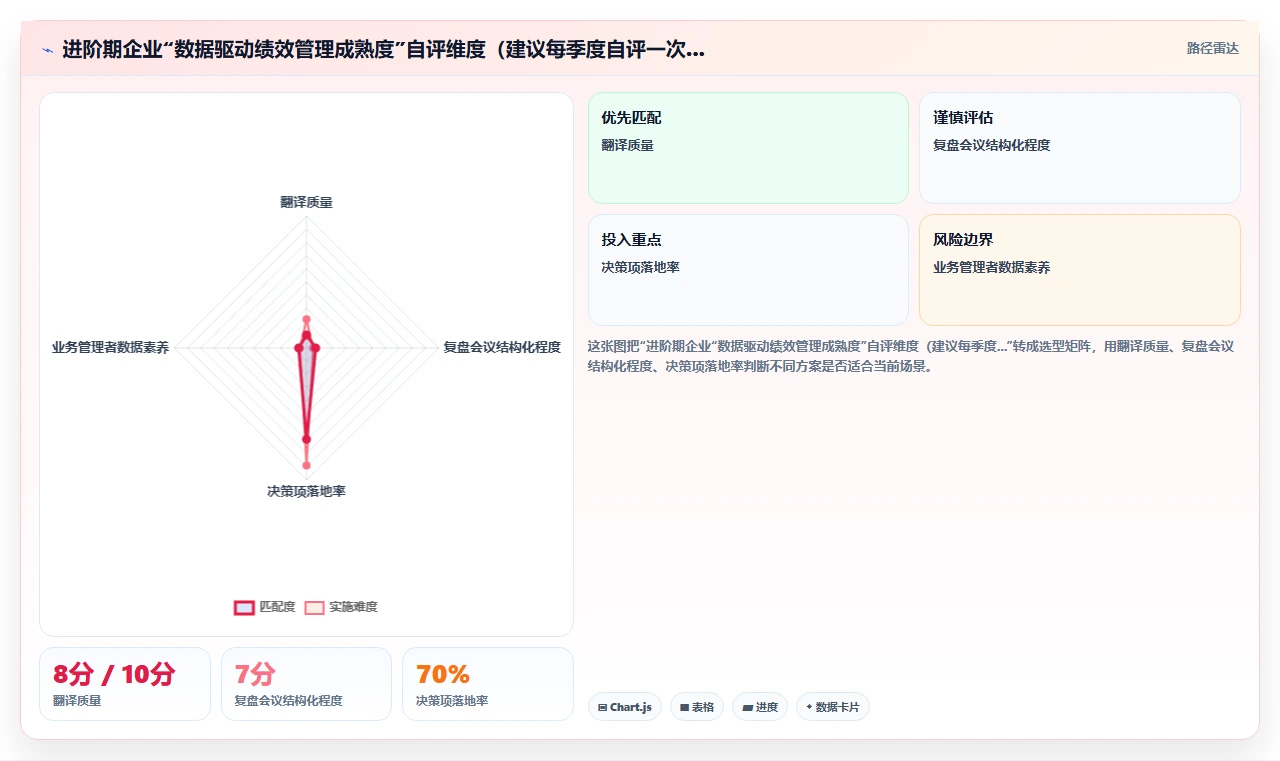
Task: Toggle the 匹配度 legend swatch
Action: click(x=244, y=607)
